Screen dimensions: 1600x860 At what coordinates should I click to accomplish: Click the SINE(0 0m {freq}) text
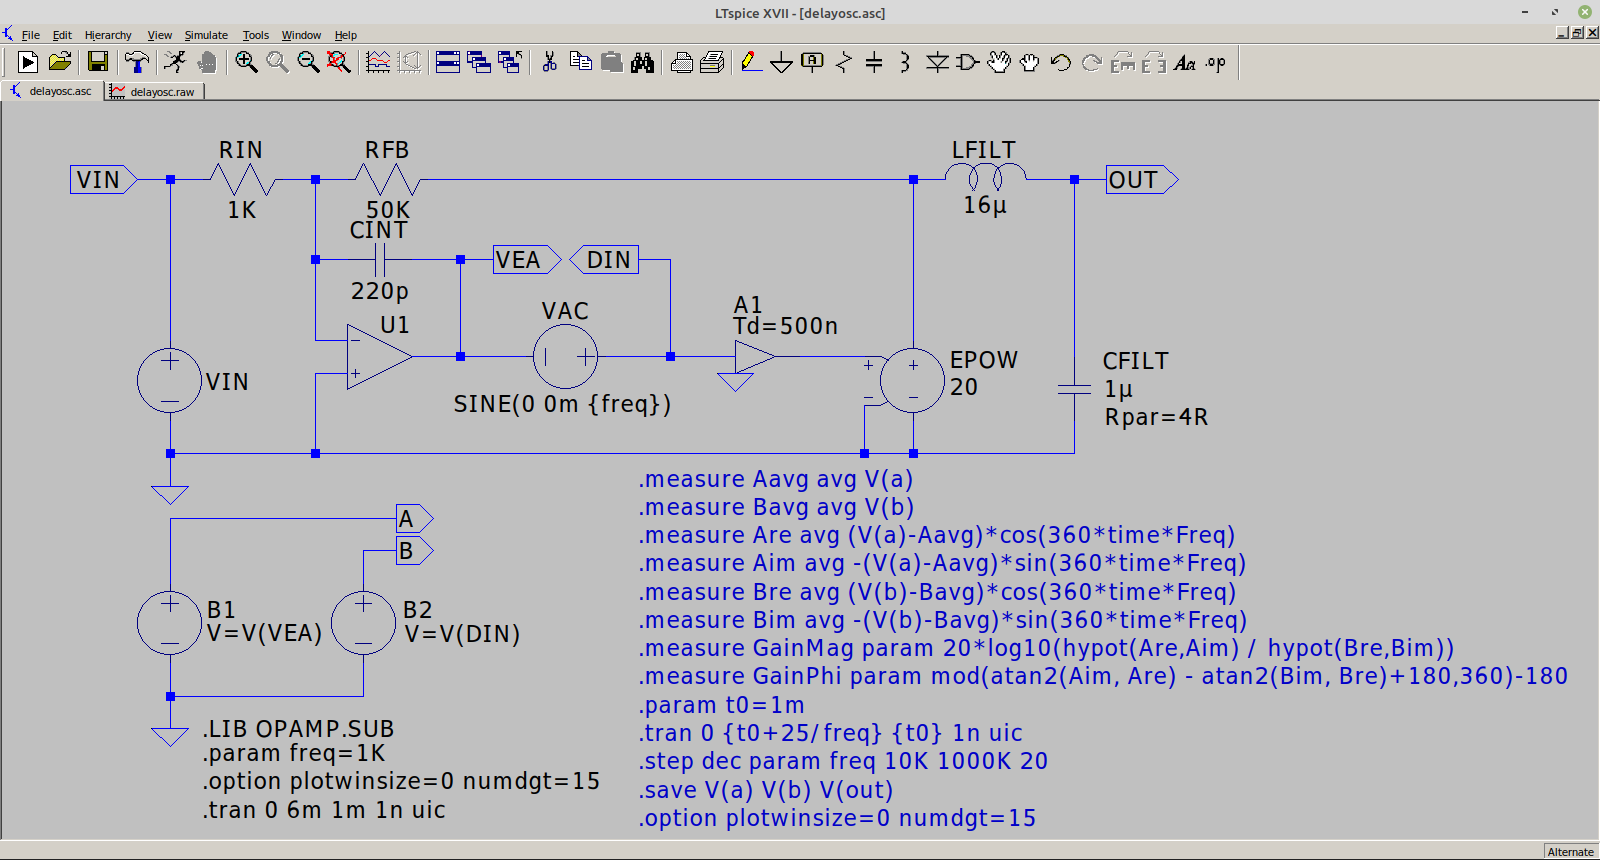coord(562,404)
